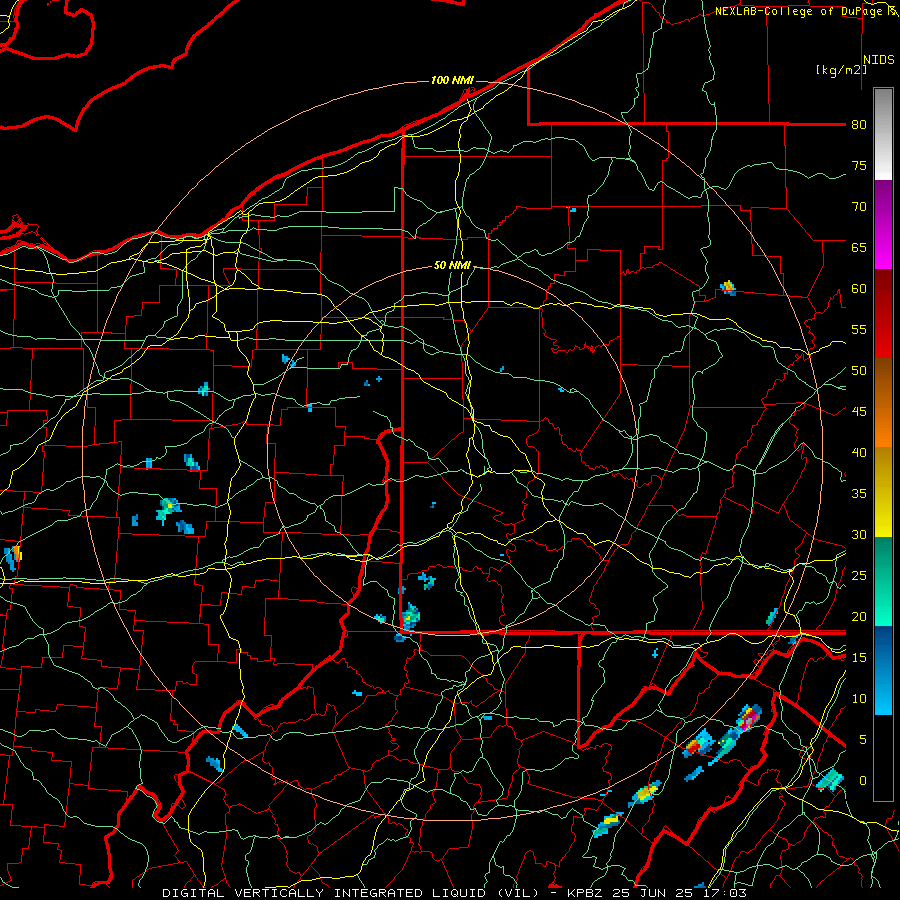The height and width of the screenshot is (900, 900).
Task: Click the 75 value on the color scale
Action: tap(859, 166)
